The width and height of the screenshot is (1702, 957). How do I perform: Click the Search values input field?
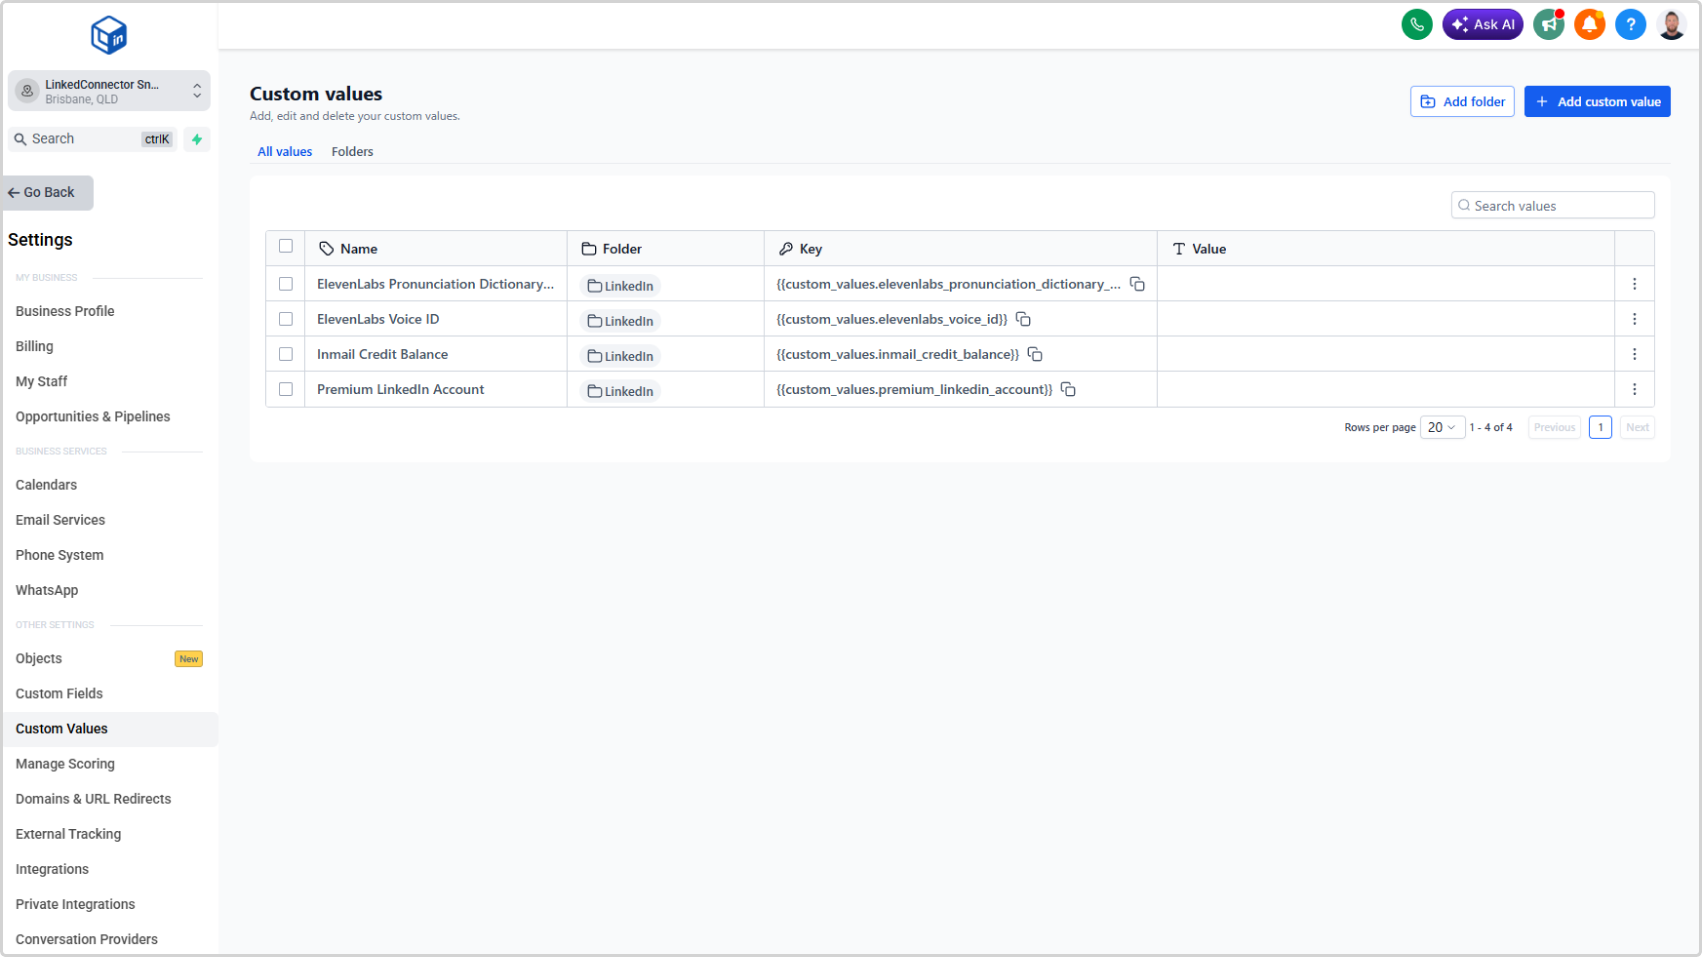click(1552, 206)
